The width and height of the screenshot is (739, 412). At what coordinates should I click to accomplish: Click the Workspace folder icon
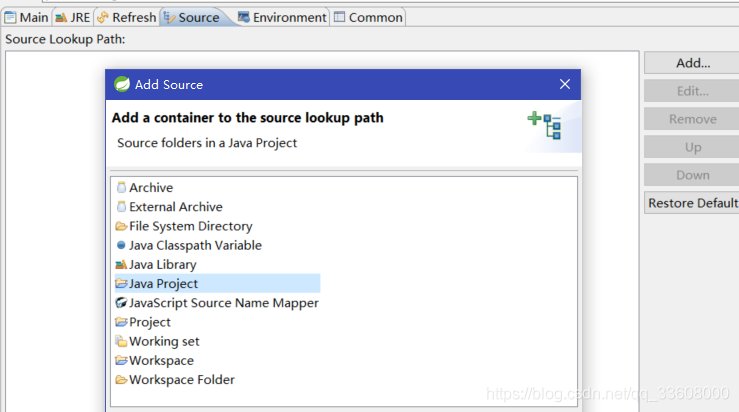(121, 361)
